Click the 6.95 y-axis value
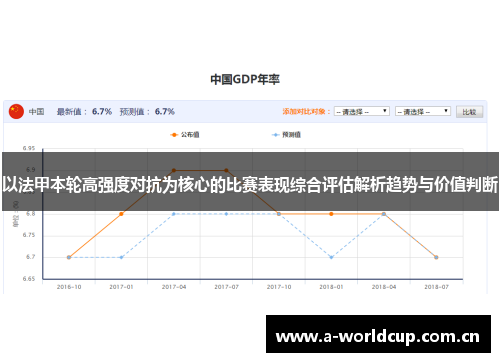Viewport: 500px width, 362px height. tap(29, 148)
